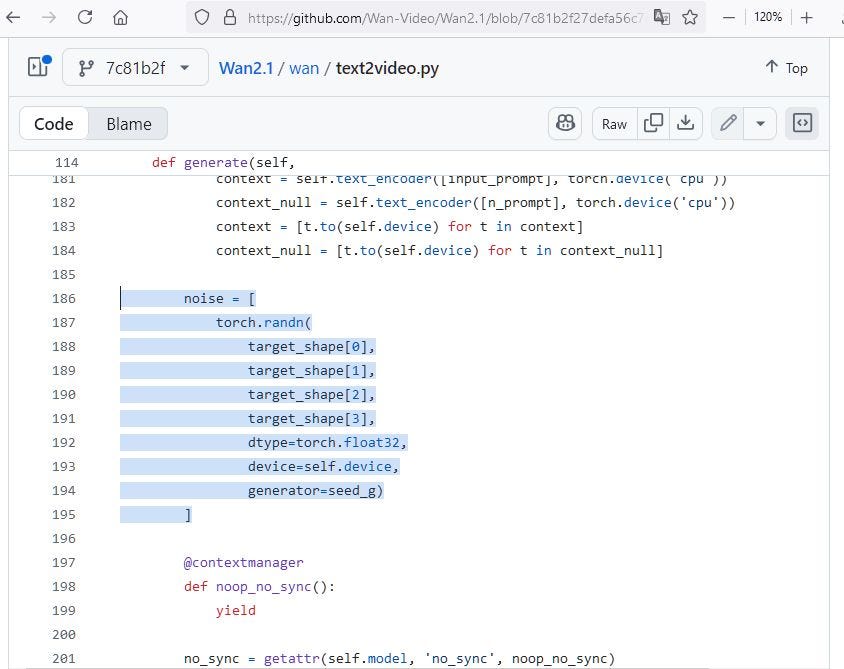Expand the file tree side panel
This screenshot has height=669, width=844.
39,67
